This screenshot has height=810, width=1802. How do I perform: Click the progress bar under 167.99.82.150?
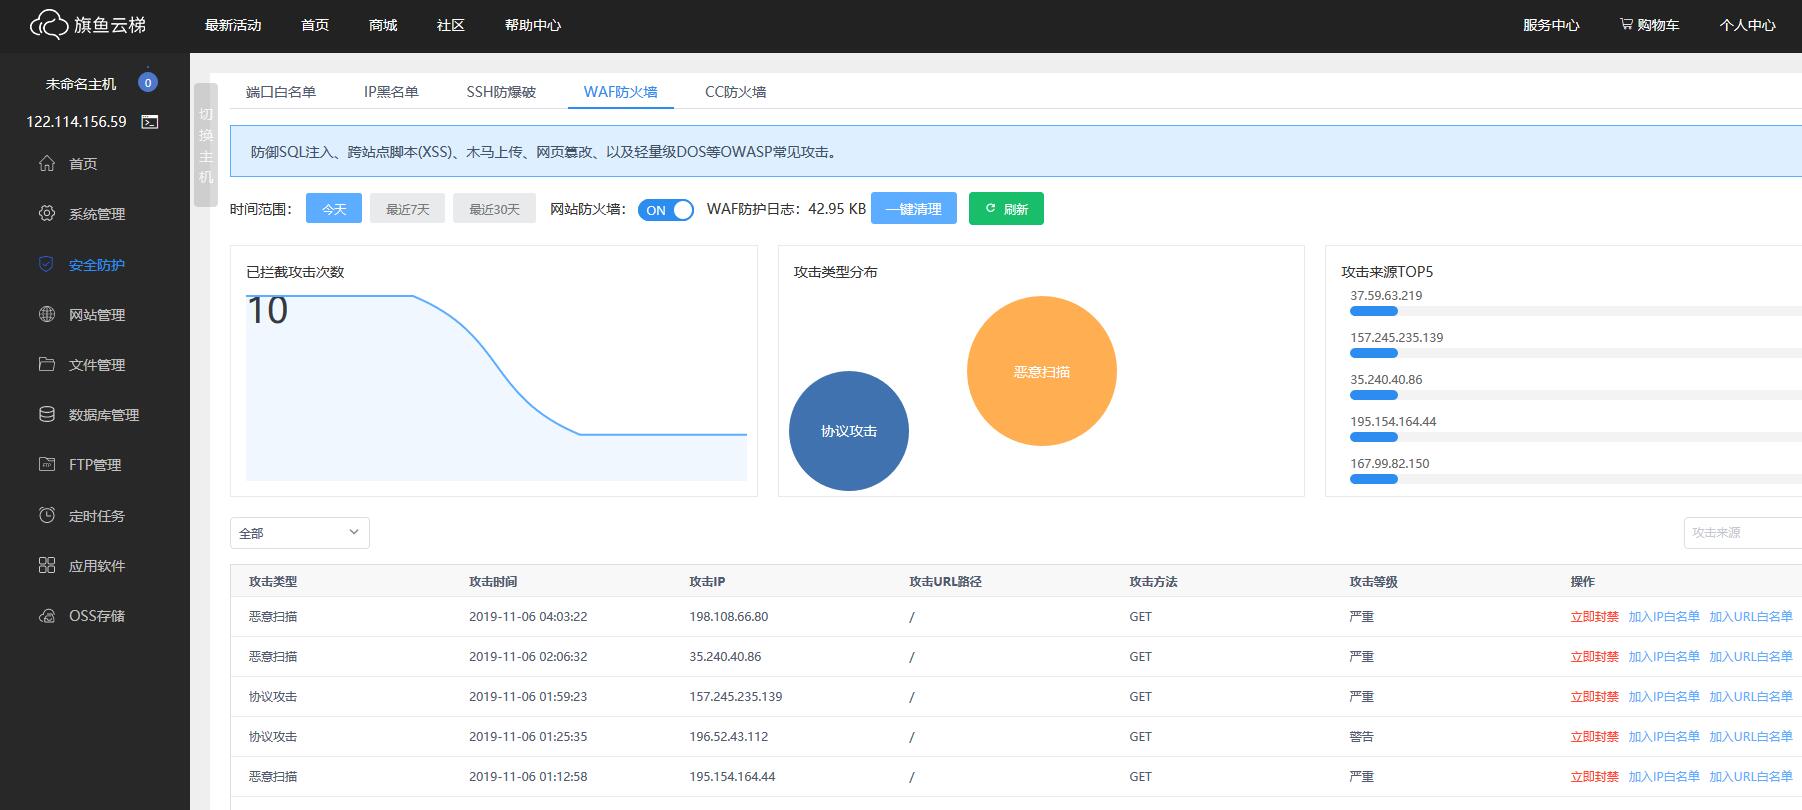tap(1576, 480)
